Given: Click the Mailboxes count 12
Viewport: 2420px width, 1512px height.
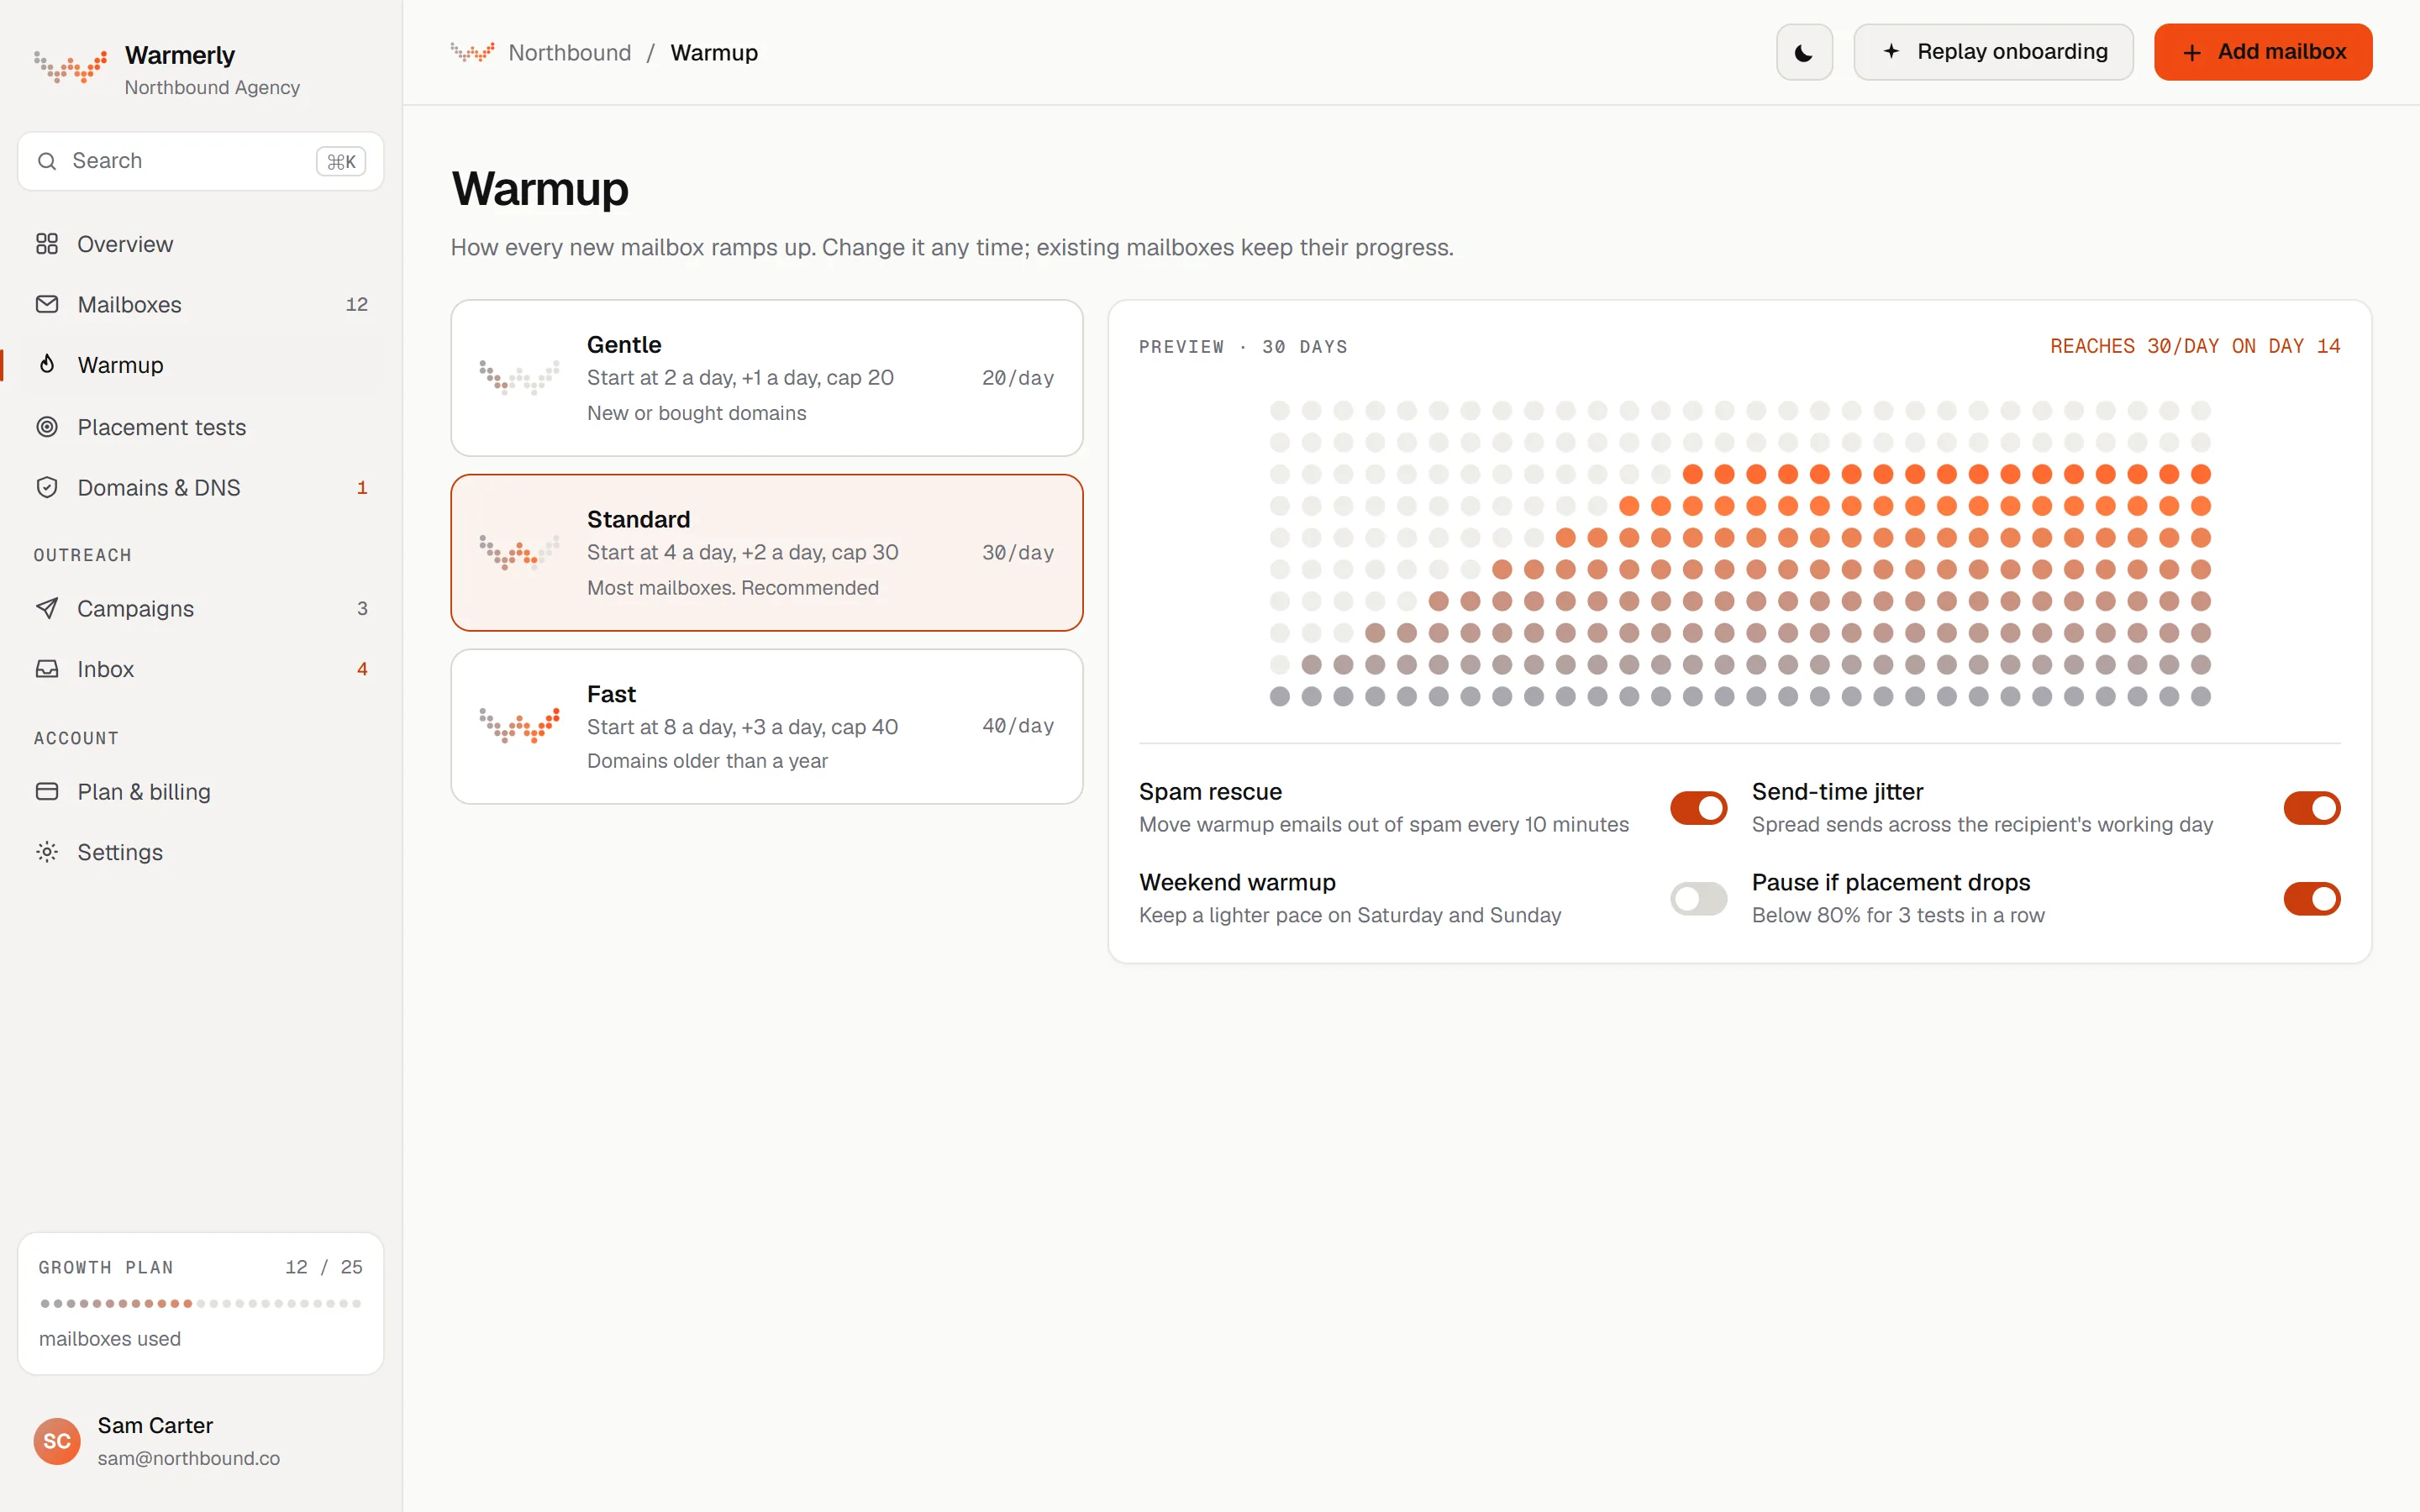Looking at the screenshot, I should click(357, 304).
